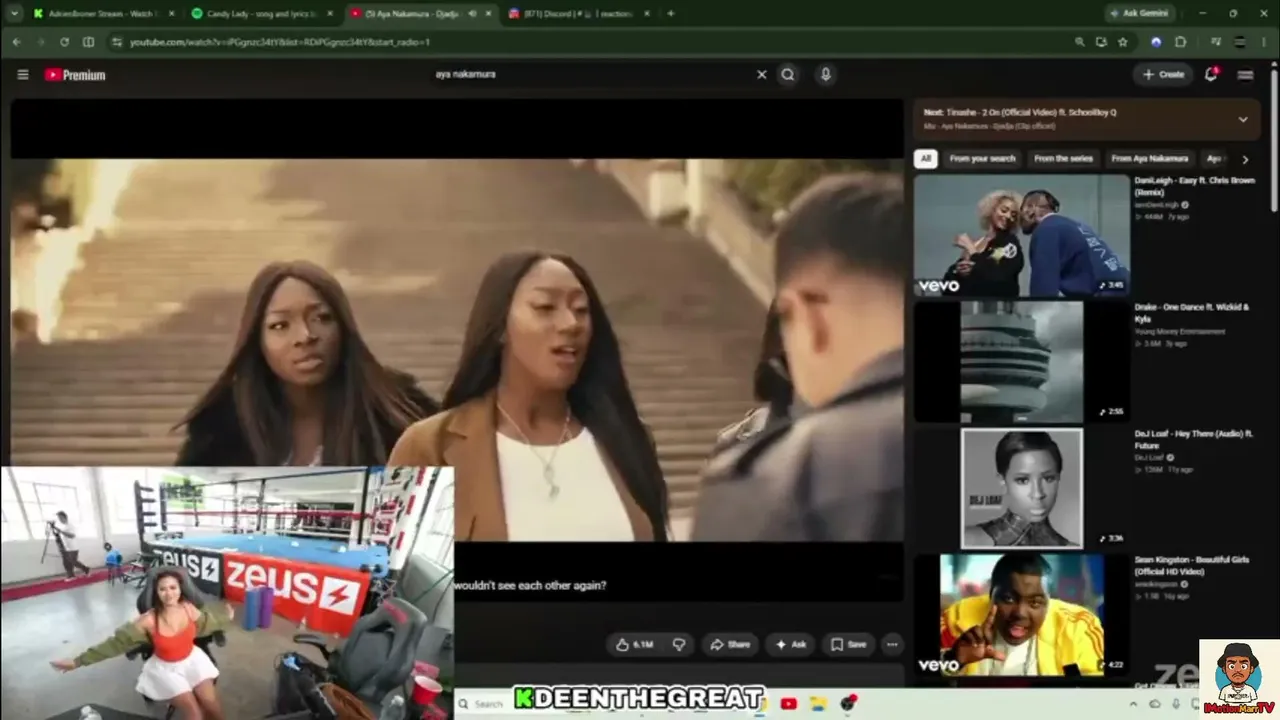Open the Windows taskbar Search box
This screenshot has height=720, width=1280.
tap(484, 704)
